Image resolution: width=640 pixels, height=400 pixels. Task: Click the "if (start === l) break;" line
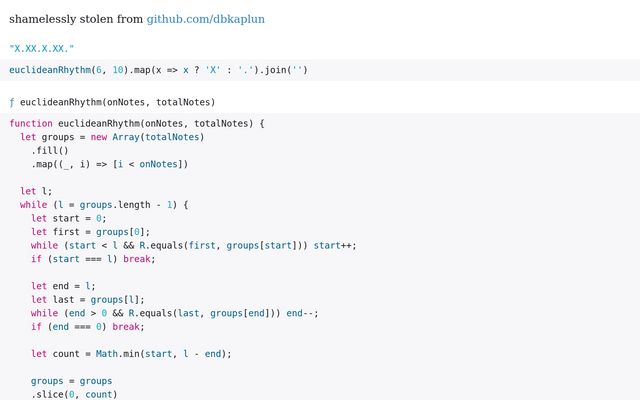click(93, 258)
